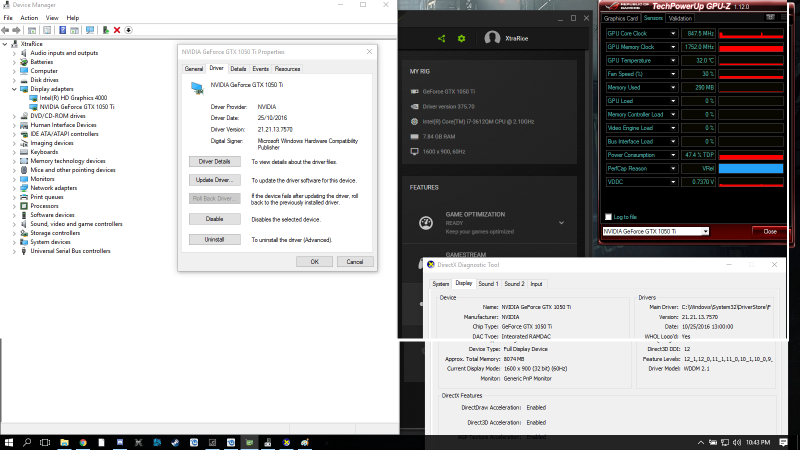
Task: Click the Disable button in Properties
Action: pyautogui.click(x=215, y=218)
